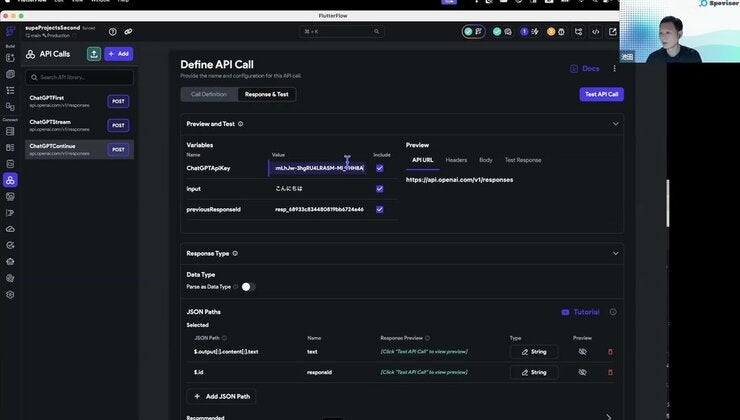Open the help question mark icon
Viewport: 740px width, 420px height.
pyautogui.click(x=112, y=32)
